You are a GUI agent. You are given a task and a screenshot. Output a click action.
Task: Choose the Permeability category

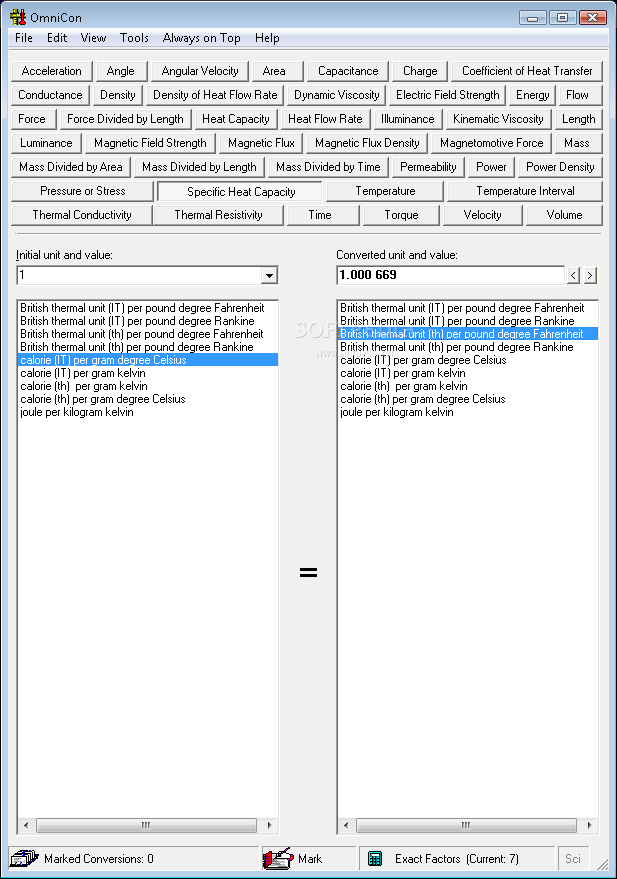(428, 168)
